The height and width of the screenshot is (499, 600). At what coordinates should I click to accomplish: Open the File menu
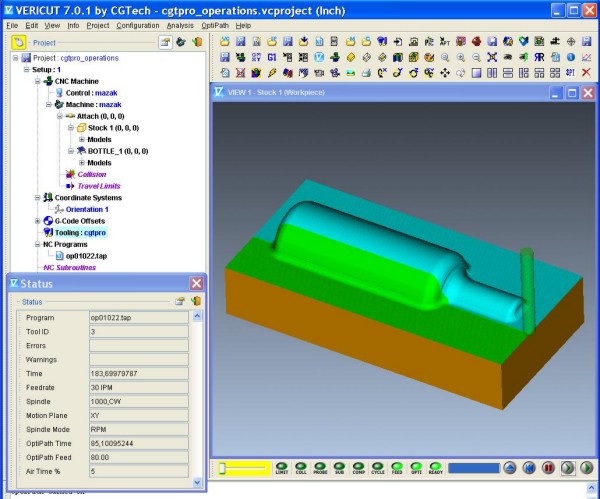click(12, 25)
